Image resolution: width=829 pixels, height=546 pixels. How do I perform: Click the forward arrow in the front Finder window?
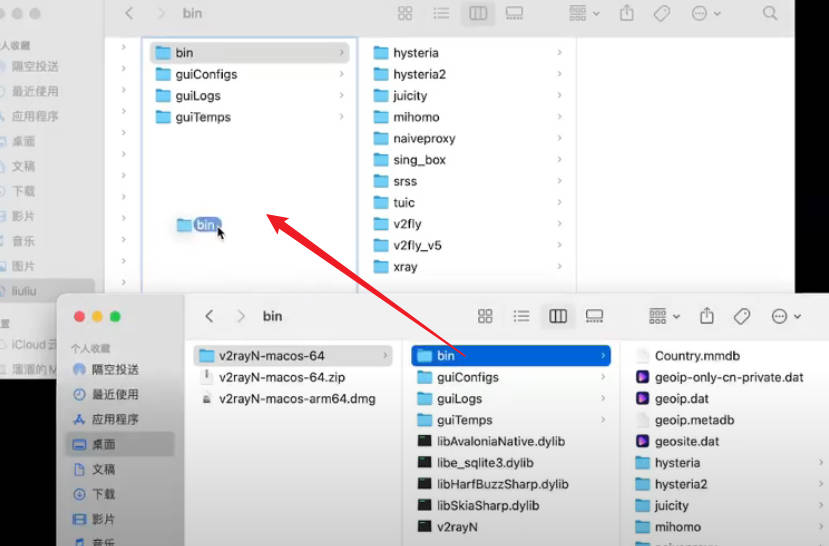241,316
